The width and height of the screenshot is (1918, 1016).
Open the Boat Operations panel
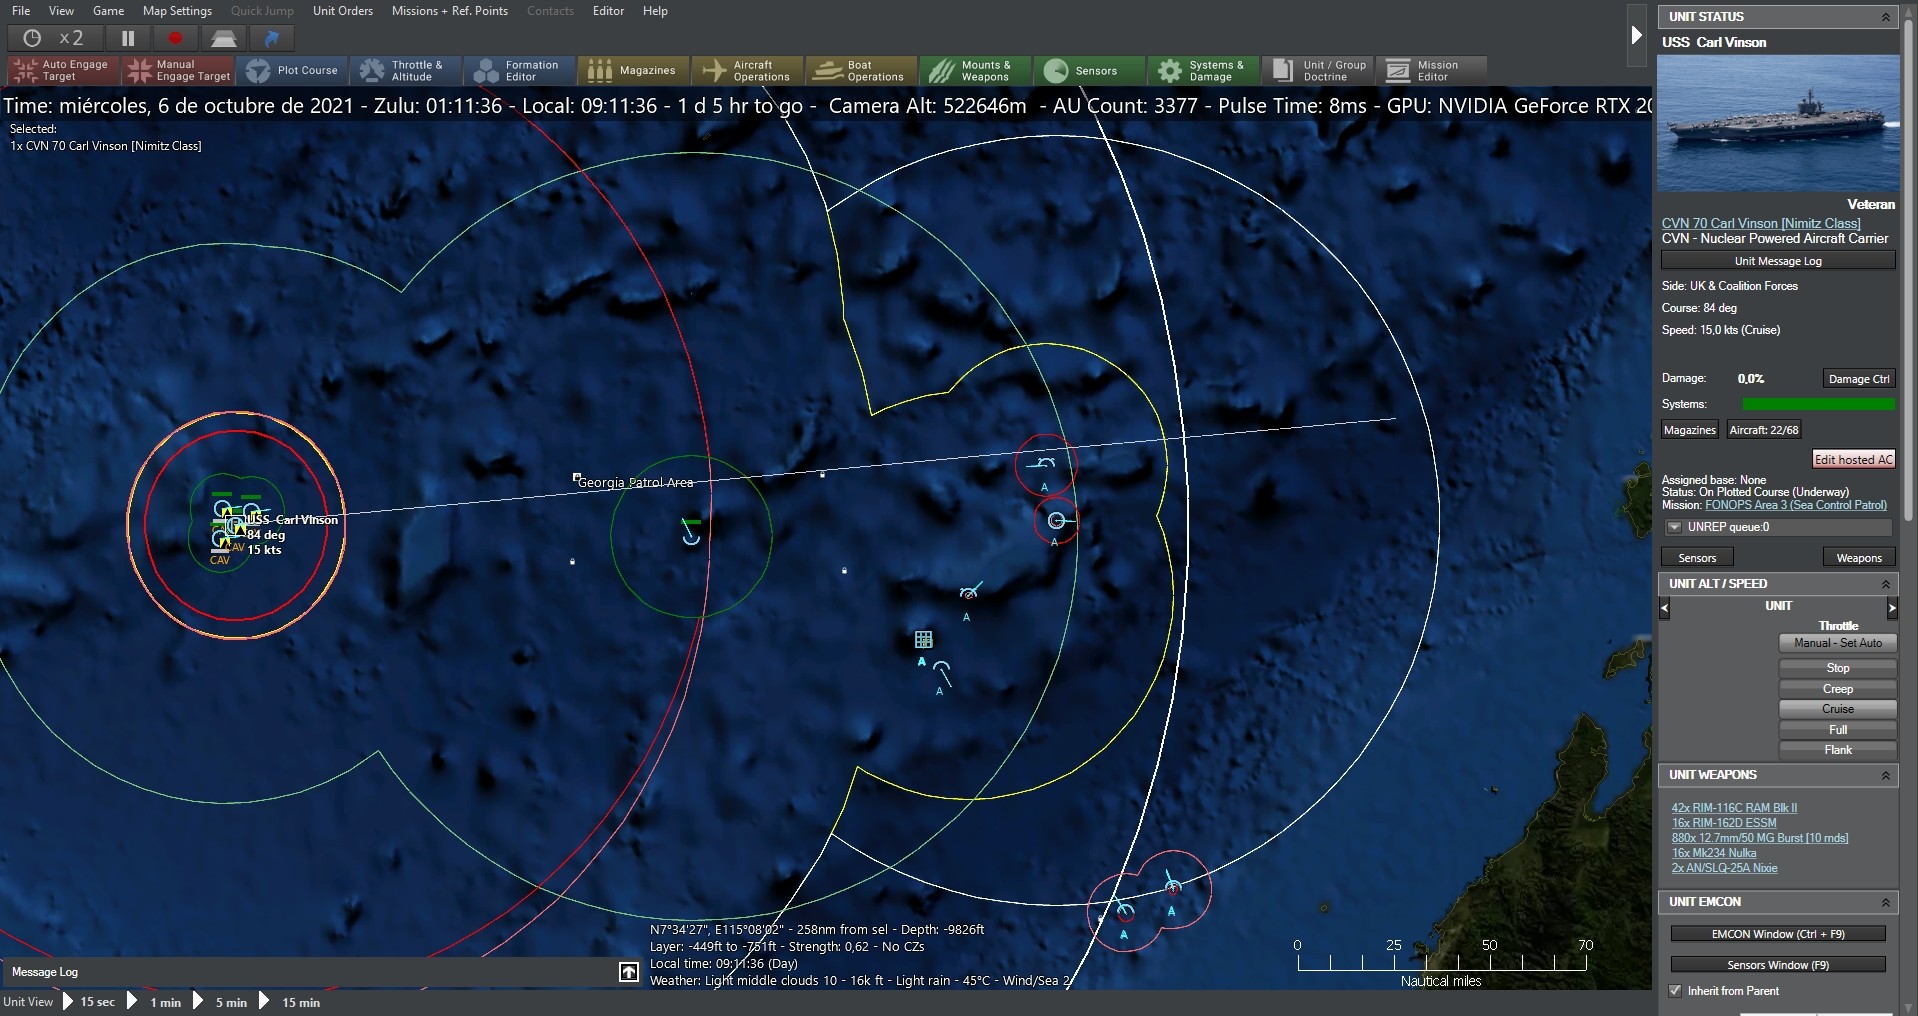(859, 70)
